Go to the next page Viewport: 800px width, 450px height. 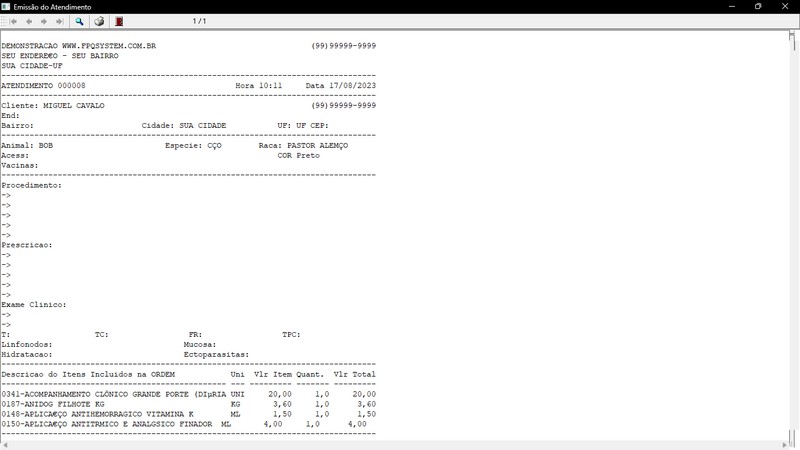tap(44, 21)
